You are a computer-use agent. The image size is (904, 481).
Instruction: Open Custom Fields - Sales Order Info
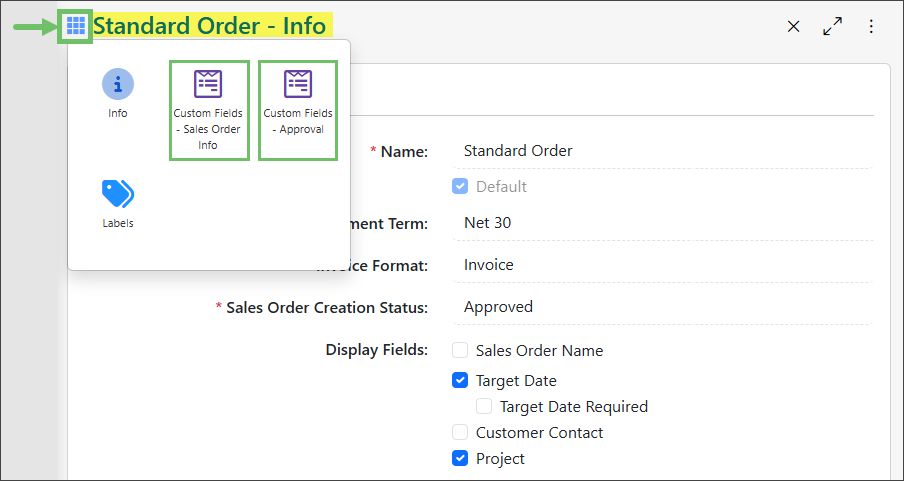208,110
